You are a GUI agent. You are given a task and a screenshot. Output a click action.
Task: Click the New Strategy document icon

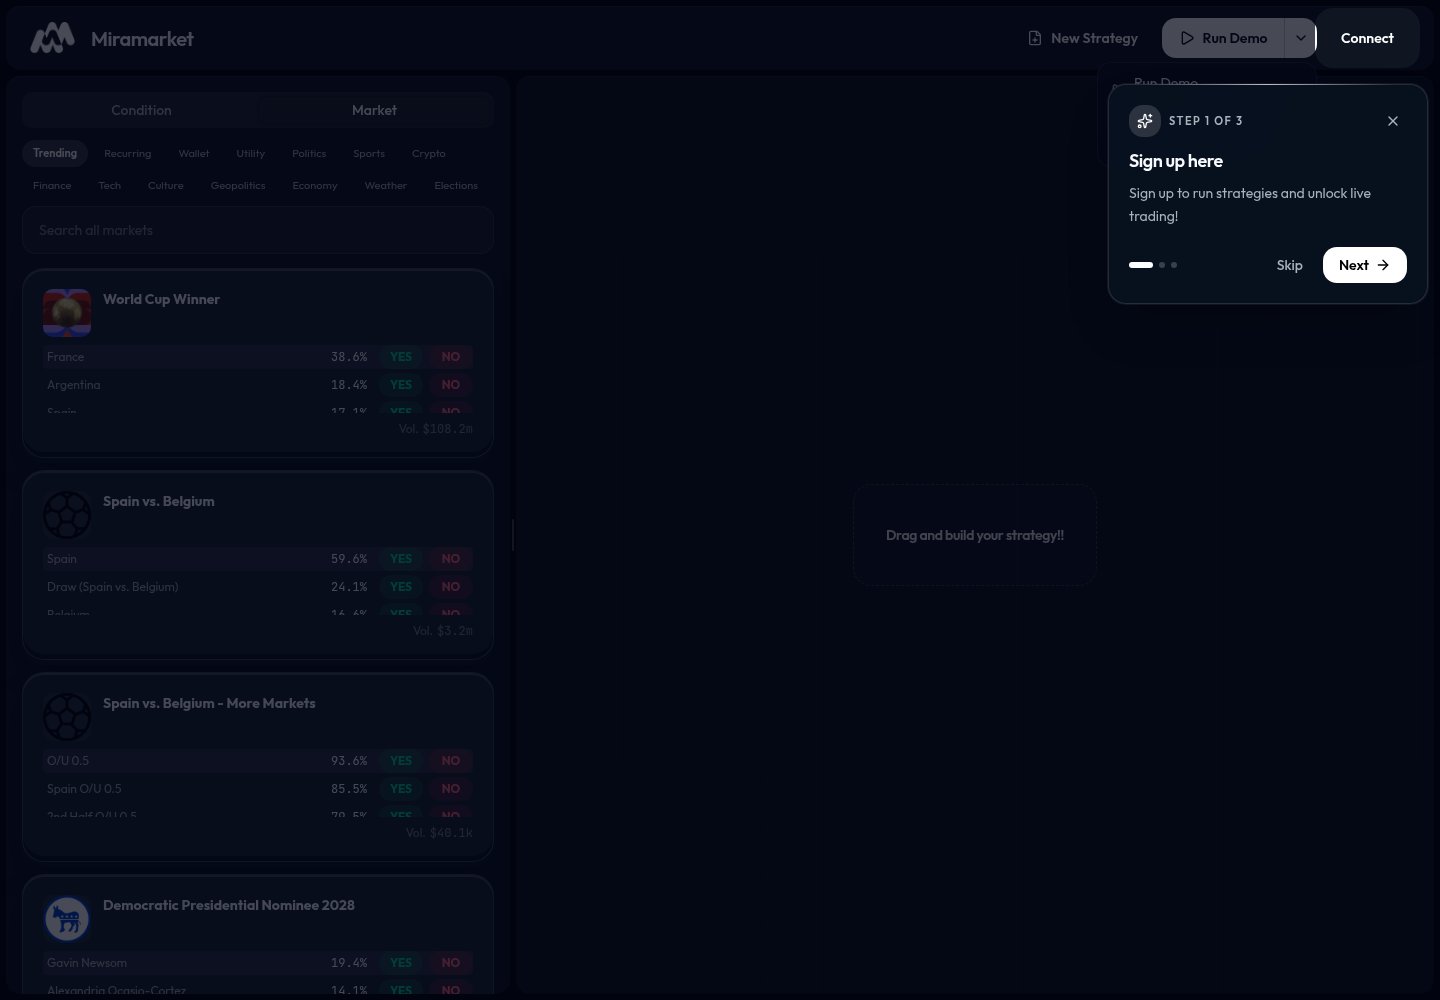click(1035, 38)
